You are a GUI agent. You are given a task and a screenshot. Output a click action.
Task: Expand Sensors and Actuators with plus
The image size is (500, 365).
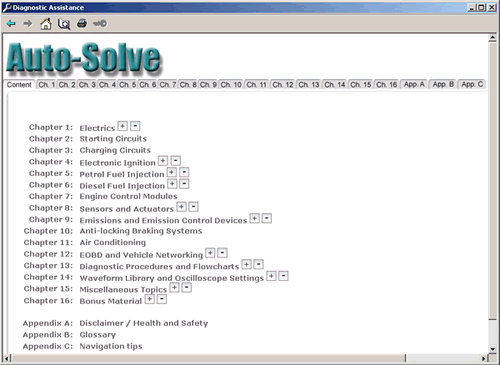point(181,207)
